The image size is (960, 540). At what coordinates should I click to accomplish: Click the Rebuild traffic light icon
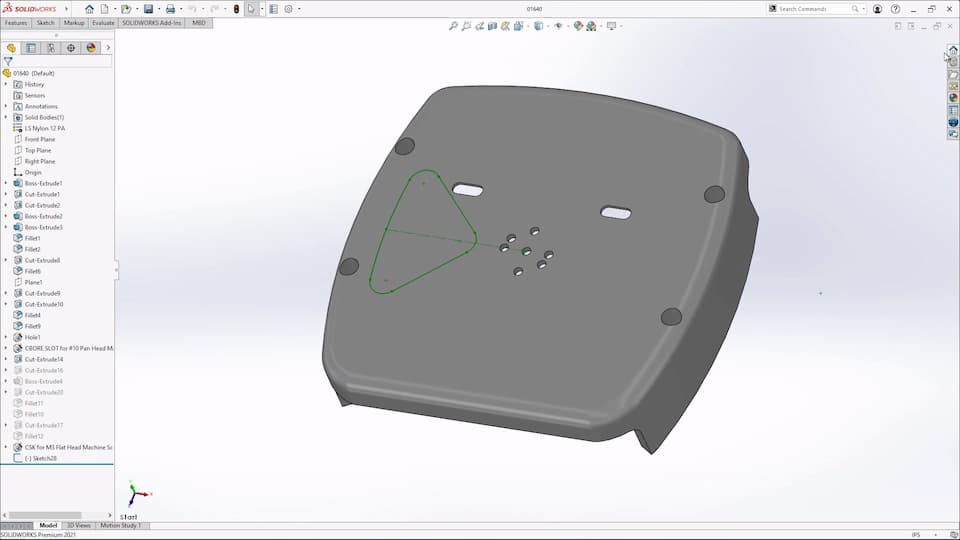tap(236, 9)
